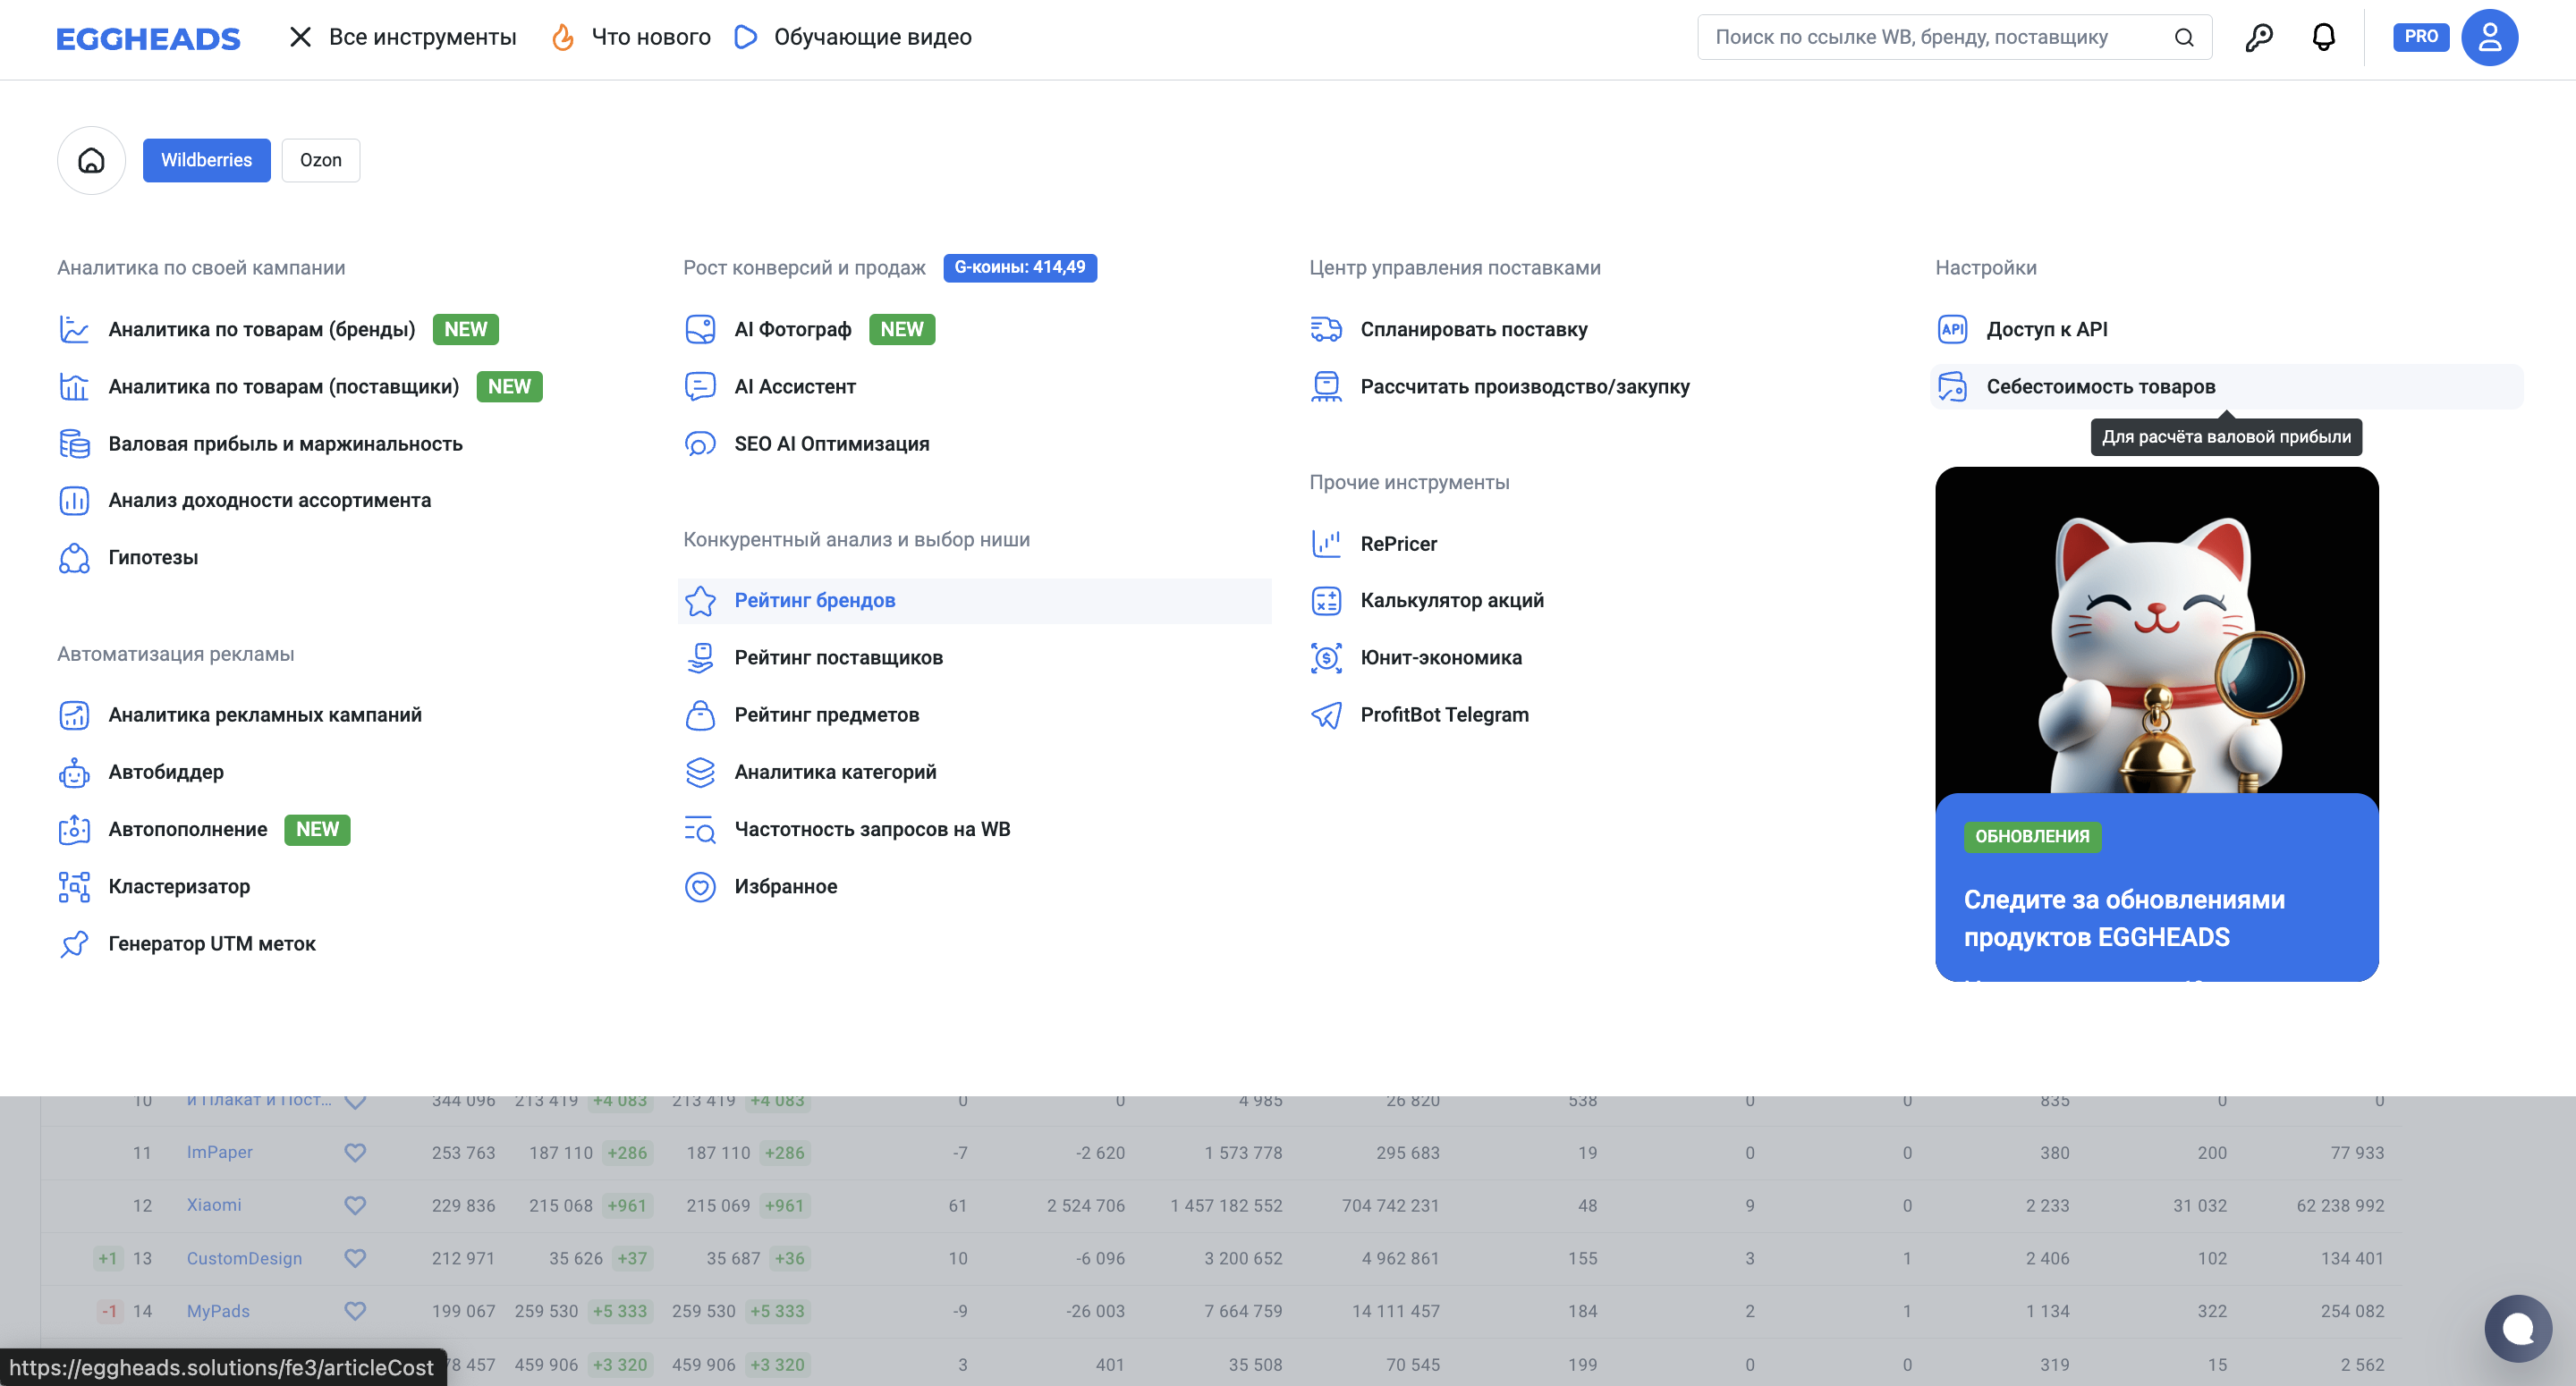The height and width of the screenshot is (1386, 2576).
Task: Click the Рейтинг брендов star icon
Action: [x=700, y=601]
